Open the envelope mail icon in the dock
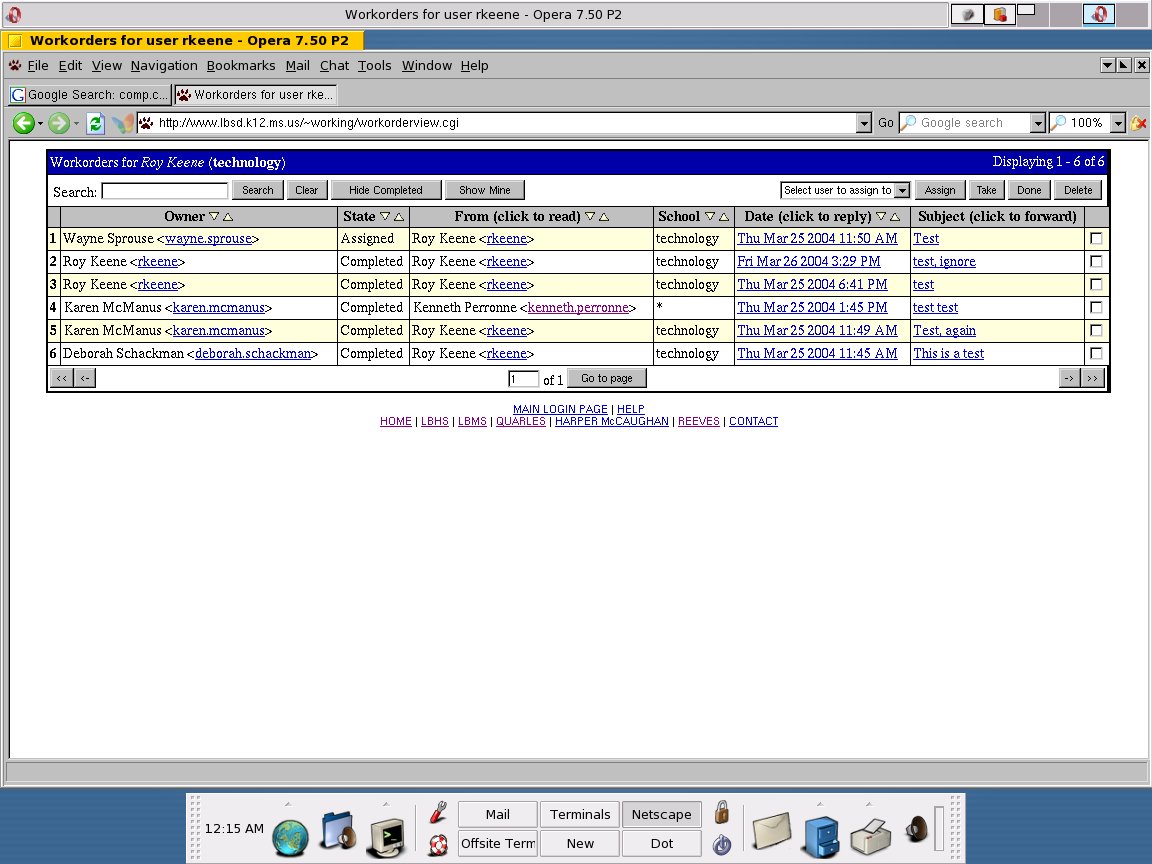This screenshot has width=1152, height=864. [771, 832]
